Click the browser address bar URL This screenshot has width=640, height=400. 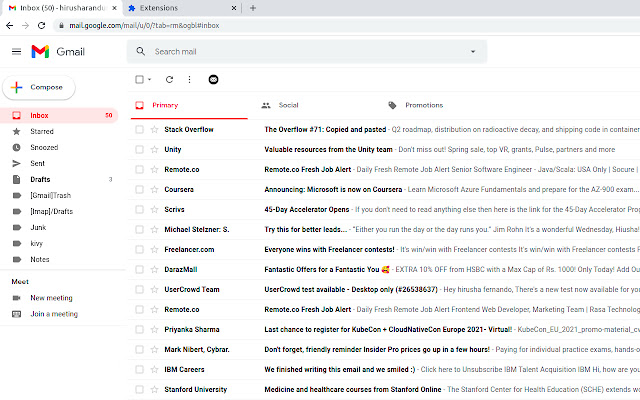click(x=144, y=25)
